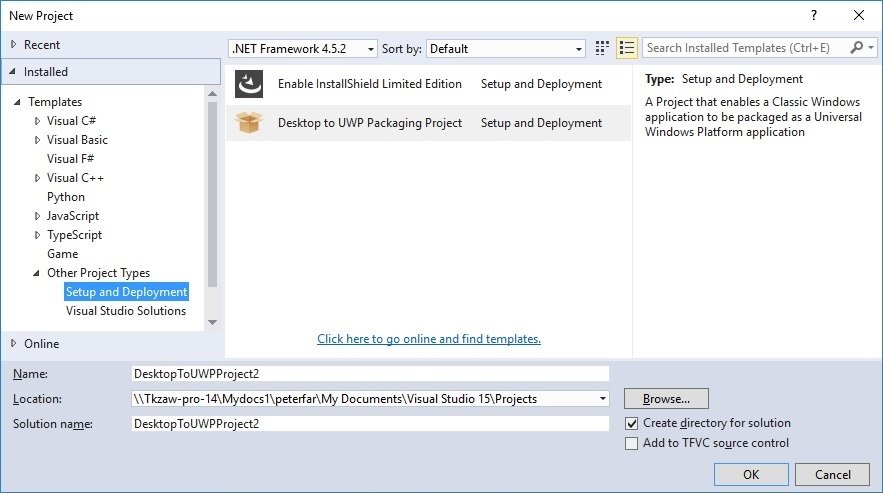Collapse Other Project Types node
883x493 pixels.
pyautogui.click(x=36, y=273)
